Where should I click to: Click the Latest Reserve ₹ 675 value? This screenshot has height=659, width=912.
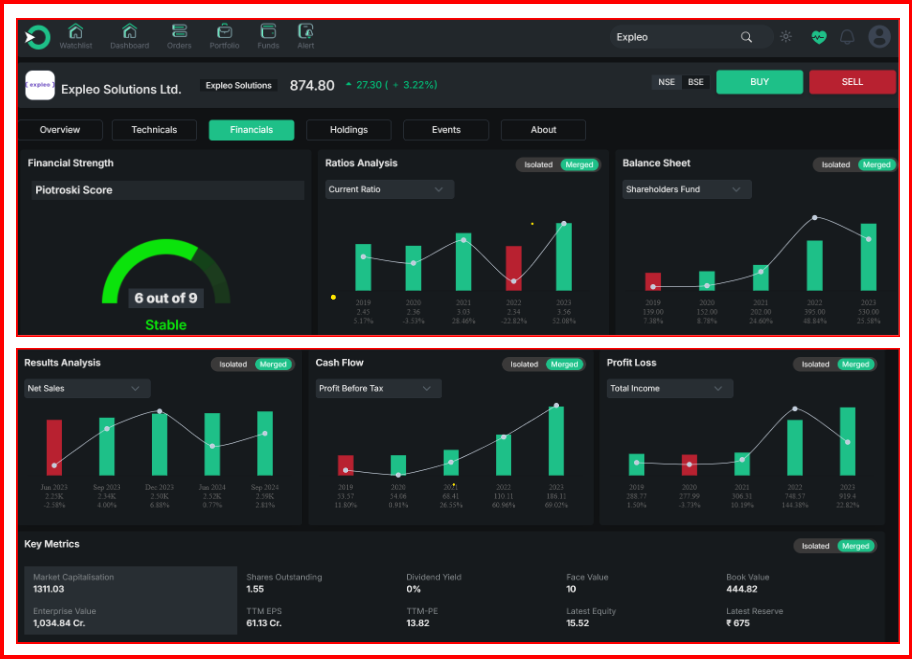738,624
